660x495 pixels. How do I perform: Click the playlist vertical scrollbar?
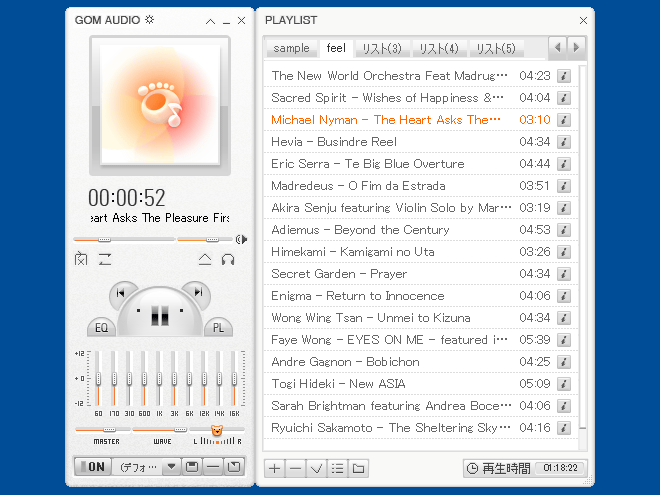pos(583,257)
